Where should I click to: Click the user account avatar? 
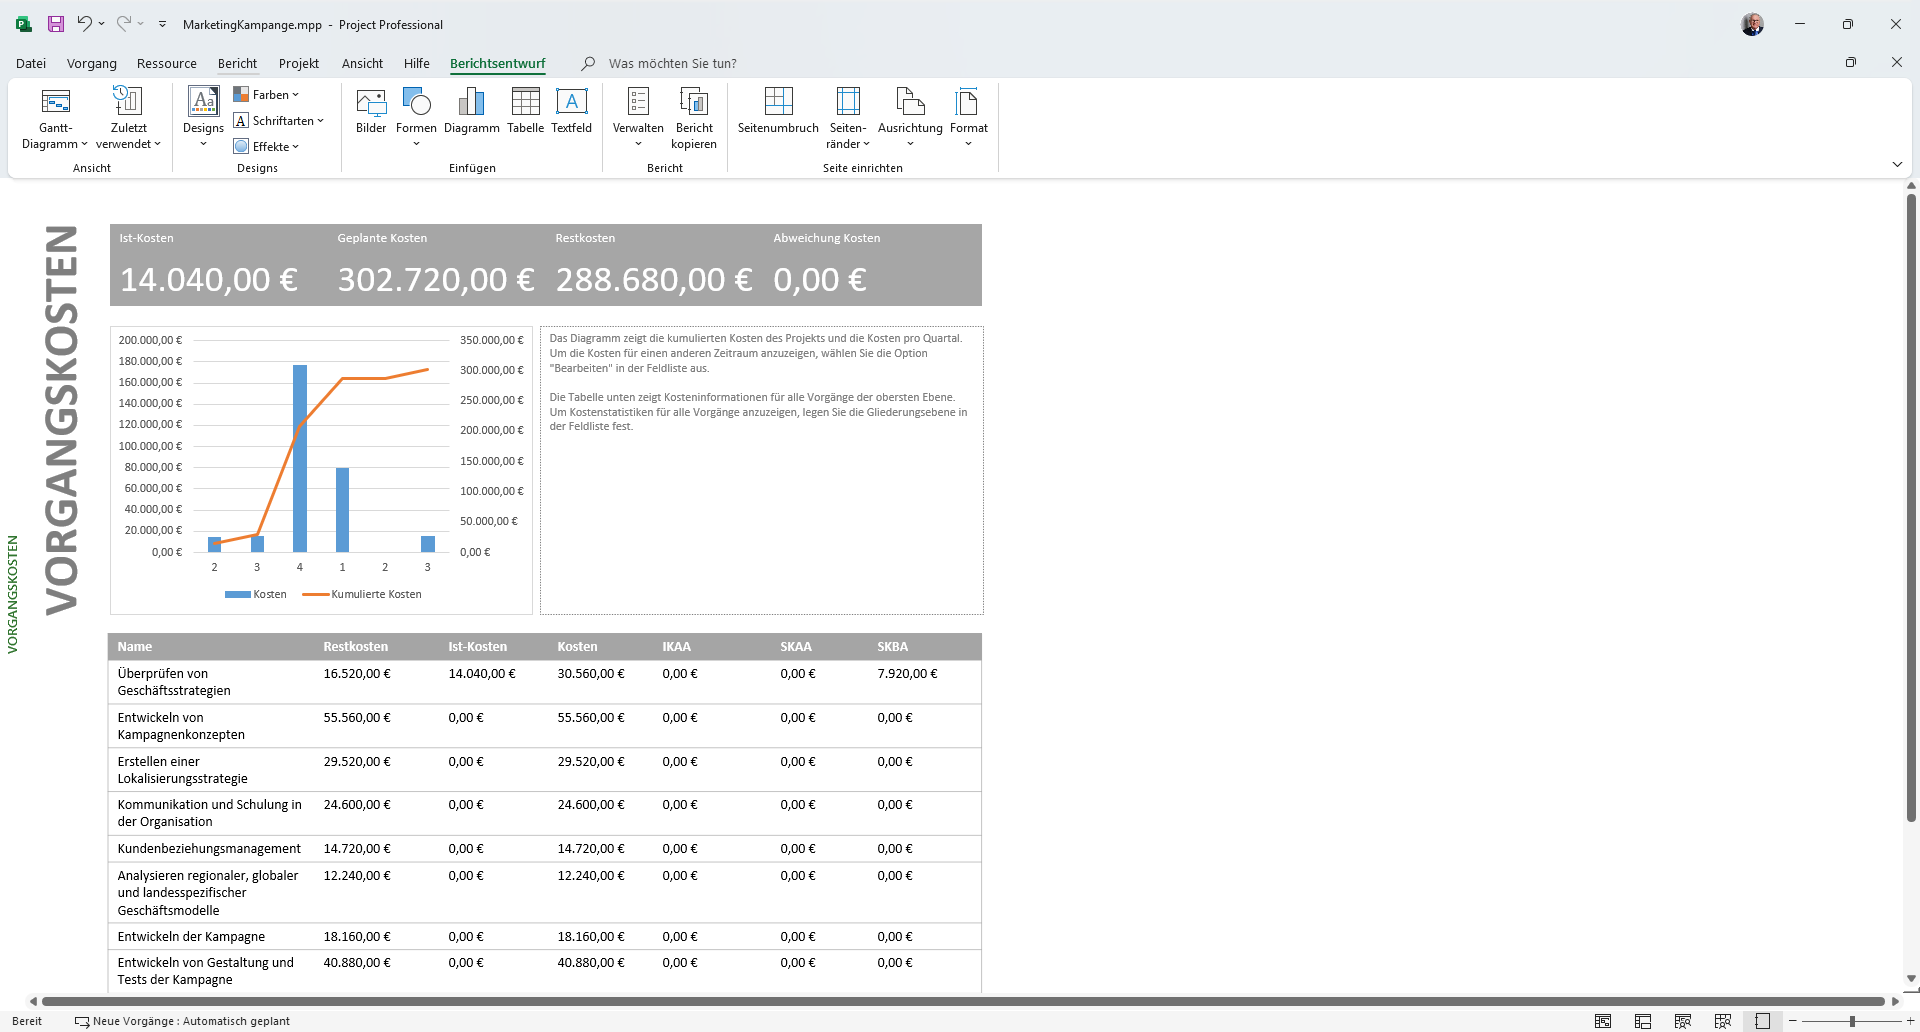coord(1752,24)
